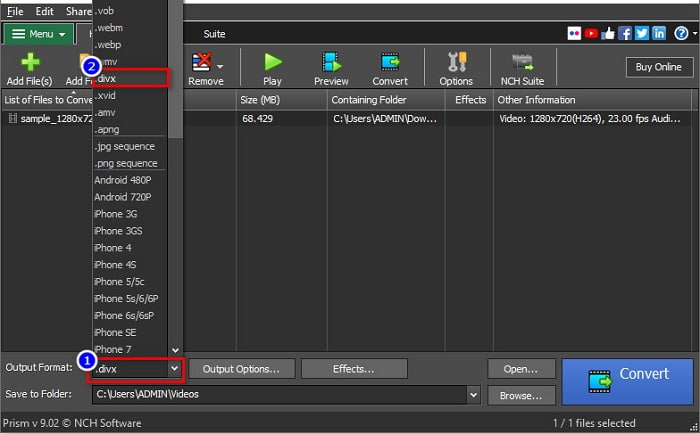The width and height of the screenshot is (700, 434).
Task: Choose the iPhone 4 preset
Action: click(x=130, y=248)
